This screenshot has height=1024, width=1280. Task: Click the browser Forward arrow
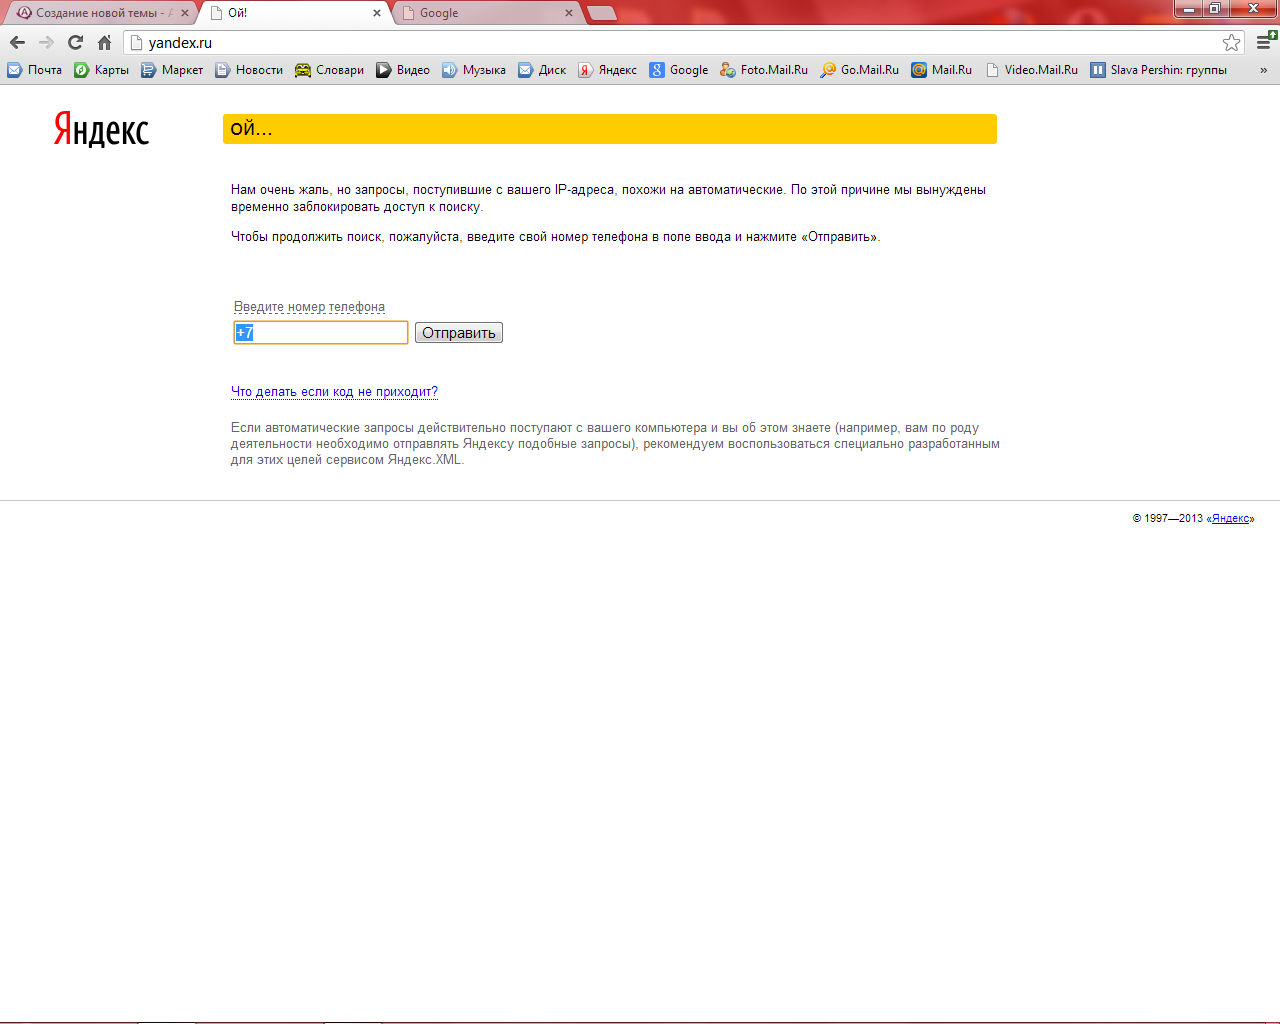pos(46,42)
